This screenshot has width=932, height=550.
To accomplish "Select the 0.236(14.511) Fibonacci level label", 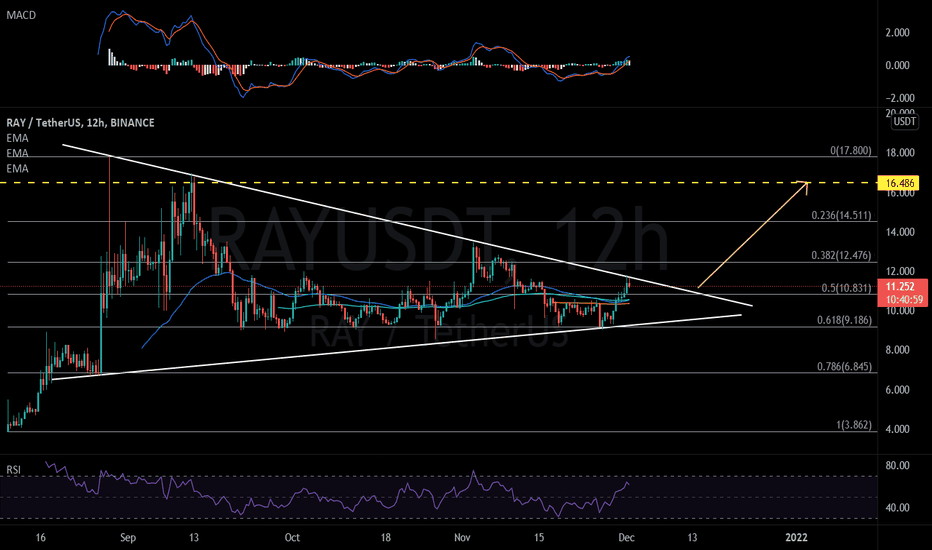I will pyautogui.click(x=842, y=215).
